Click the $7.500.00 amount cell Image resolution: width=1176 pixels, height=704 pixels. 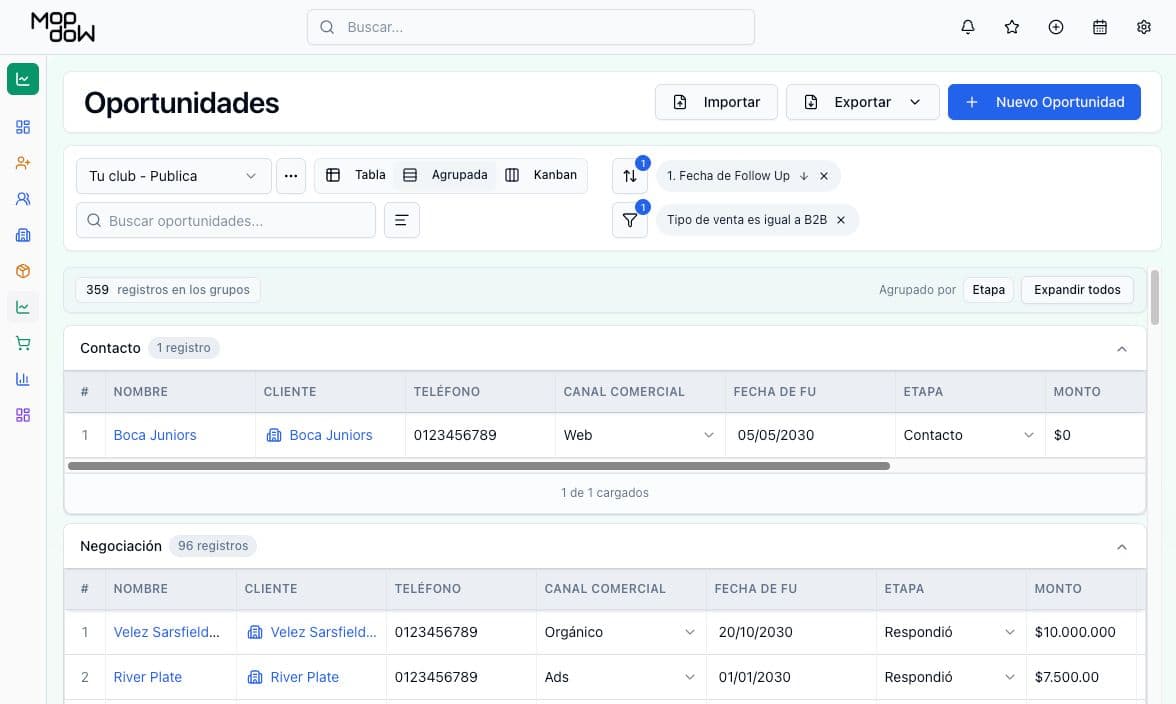point(1066,677)
